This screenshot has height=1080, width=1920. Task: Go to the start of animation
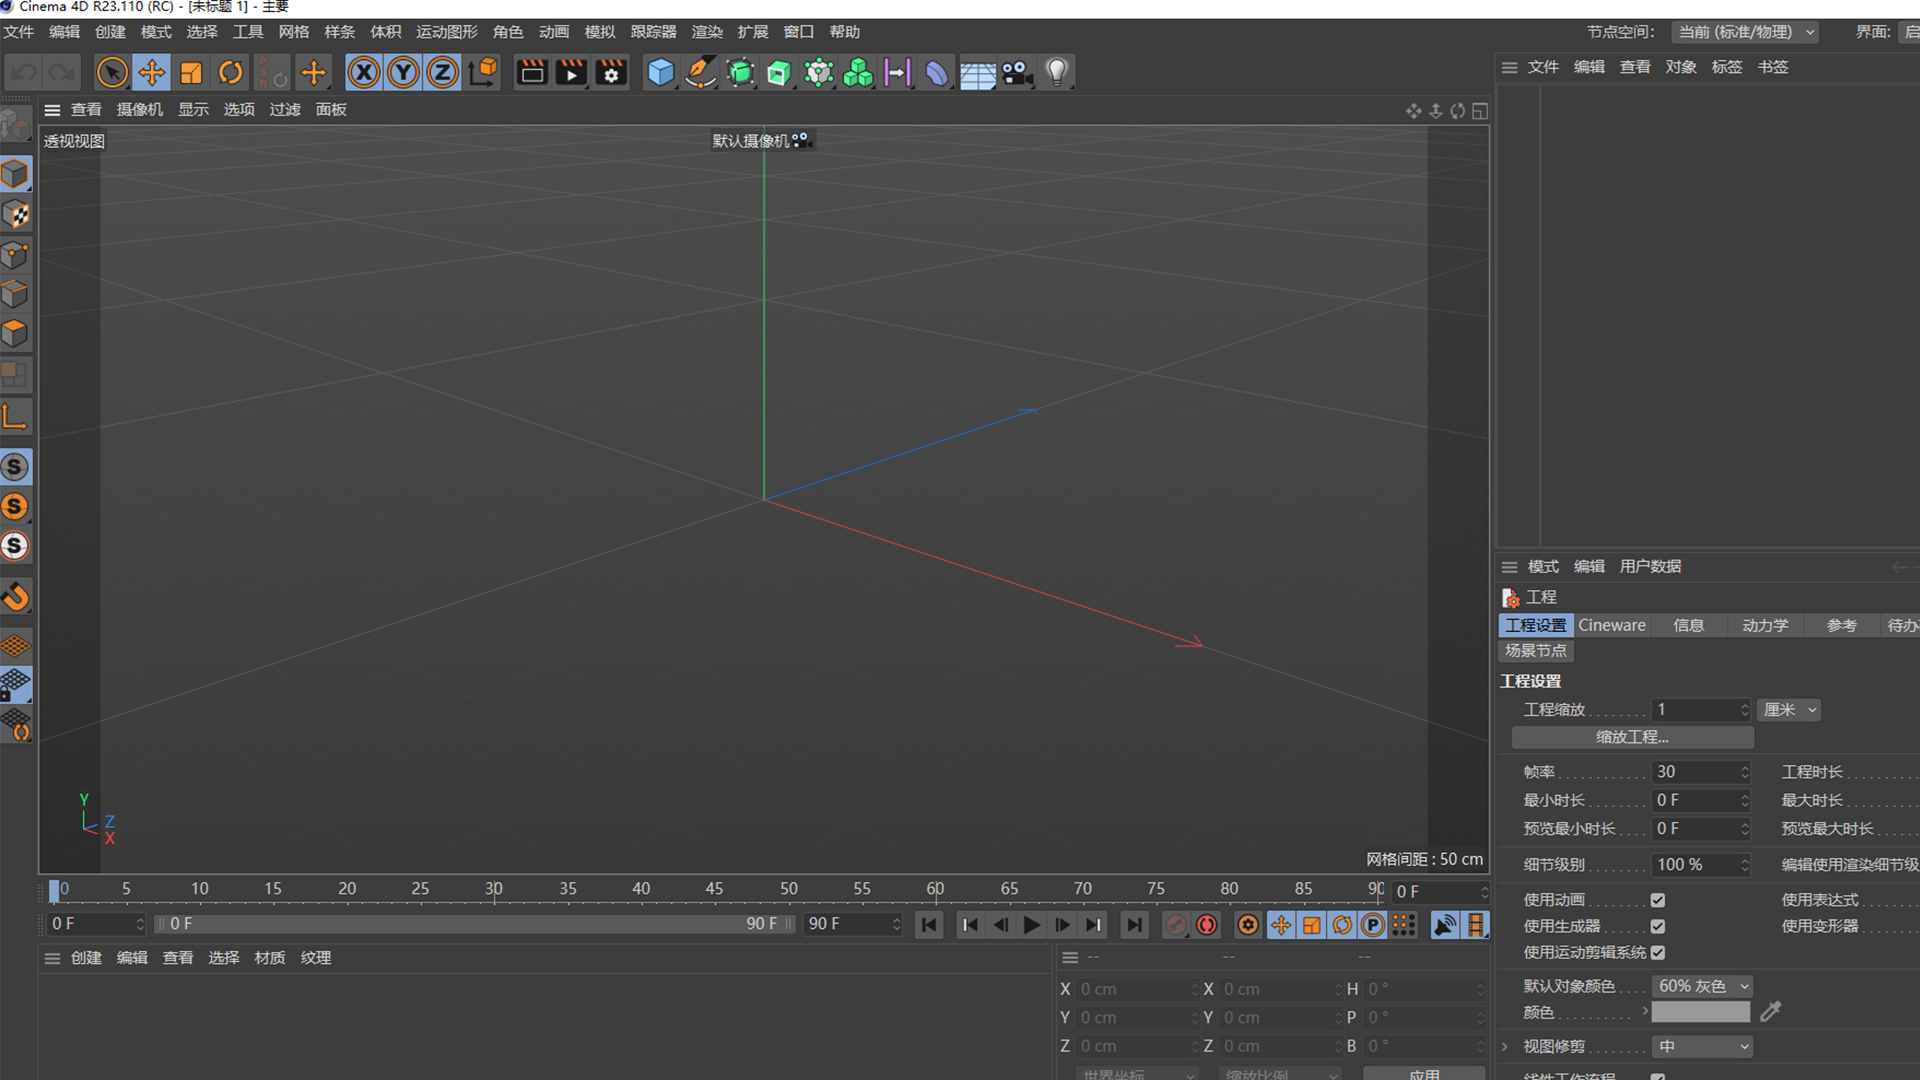coord(929,925)
